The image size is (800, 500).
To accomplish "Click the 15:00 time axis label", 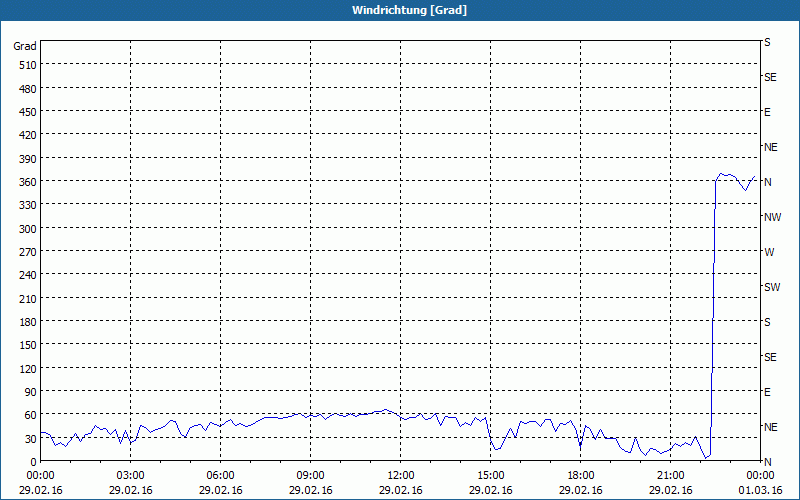I will click(490, 476).
